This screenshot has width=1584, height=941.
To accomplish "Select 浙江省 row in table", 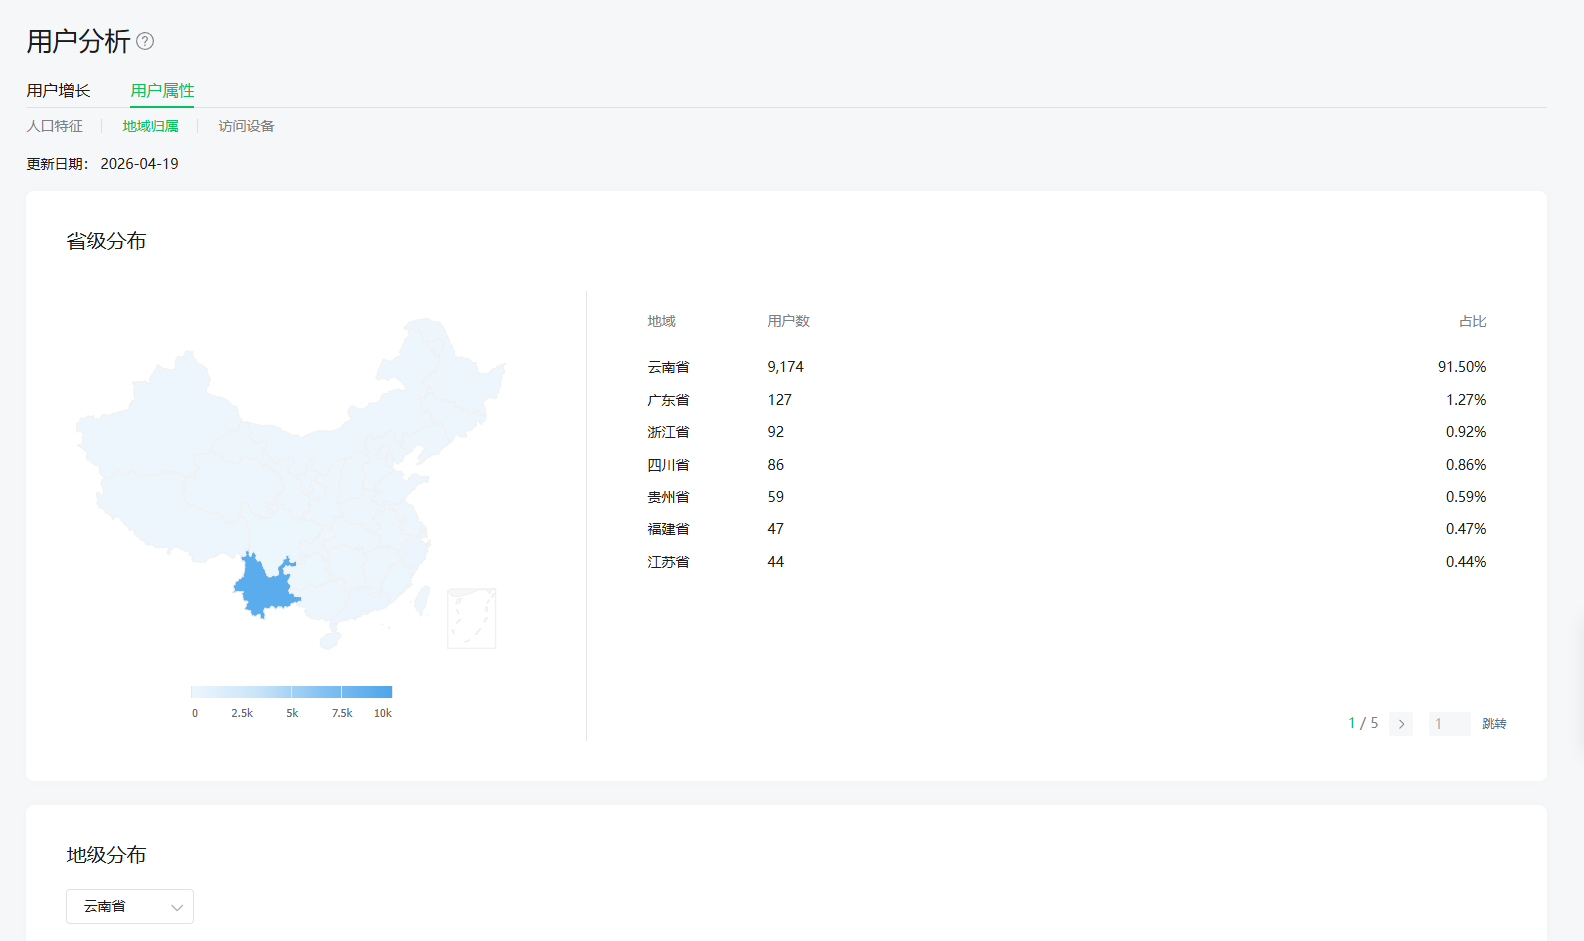I will coord(668,432).
